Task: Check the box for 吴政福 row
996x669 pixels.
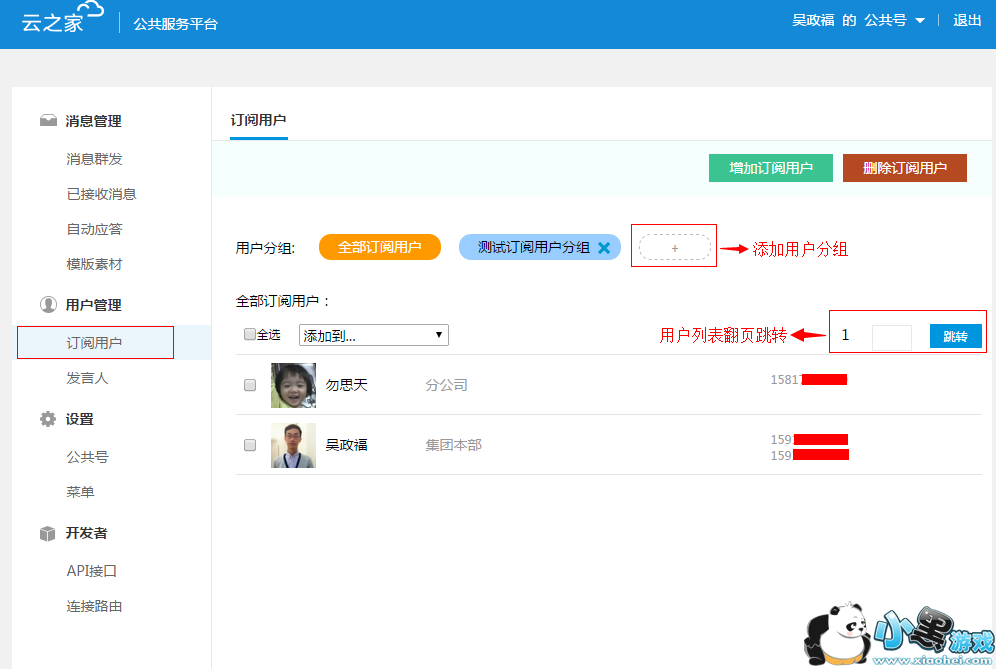Action: [x=250, y=445]
